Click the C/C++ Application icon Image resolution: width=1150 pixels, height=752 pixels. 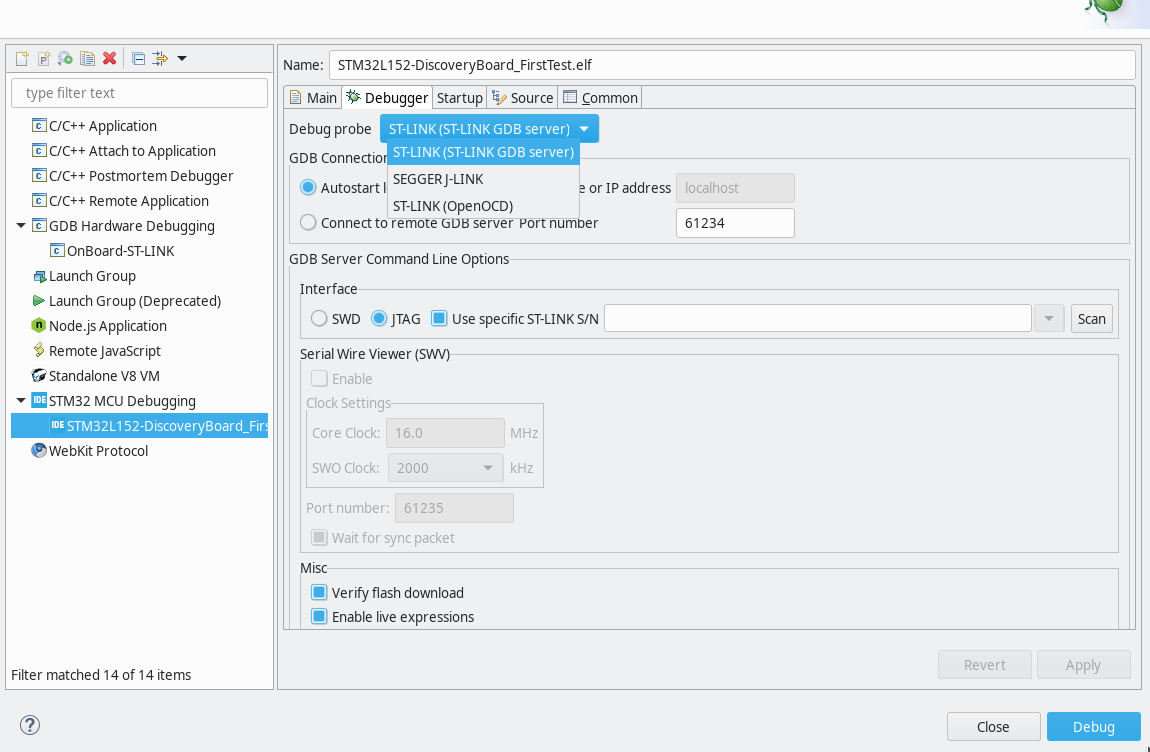pos(40,125)
